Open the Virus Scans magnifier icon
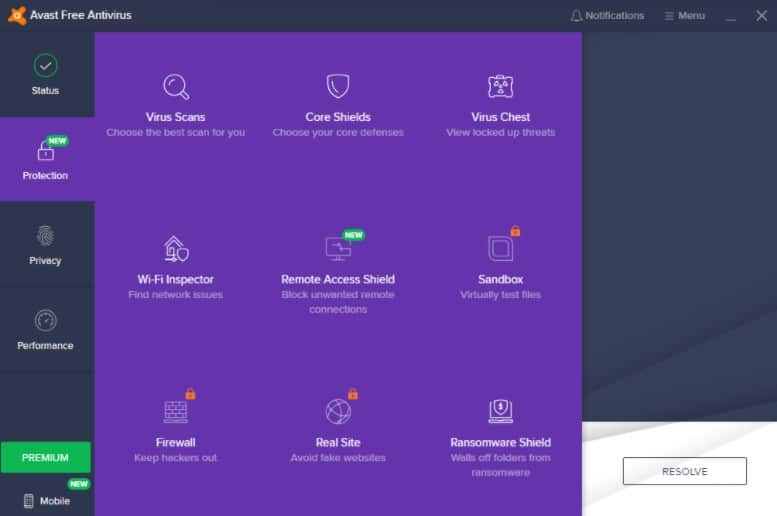The height and width of the screenshot is (516, 777). [x=176, y=87]
